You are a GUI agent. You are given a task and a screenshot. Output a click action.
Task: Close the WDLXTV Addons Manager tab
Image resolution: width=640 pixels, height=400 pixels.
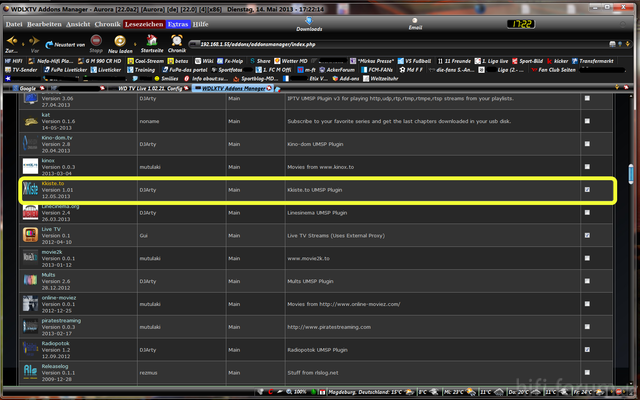click(x=269, y=88)
